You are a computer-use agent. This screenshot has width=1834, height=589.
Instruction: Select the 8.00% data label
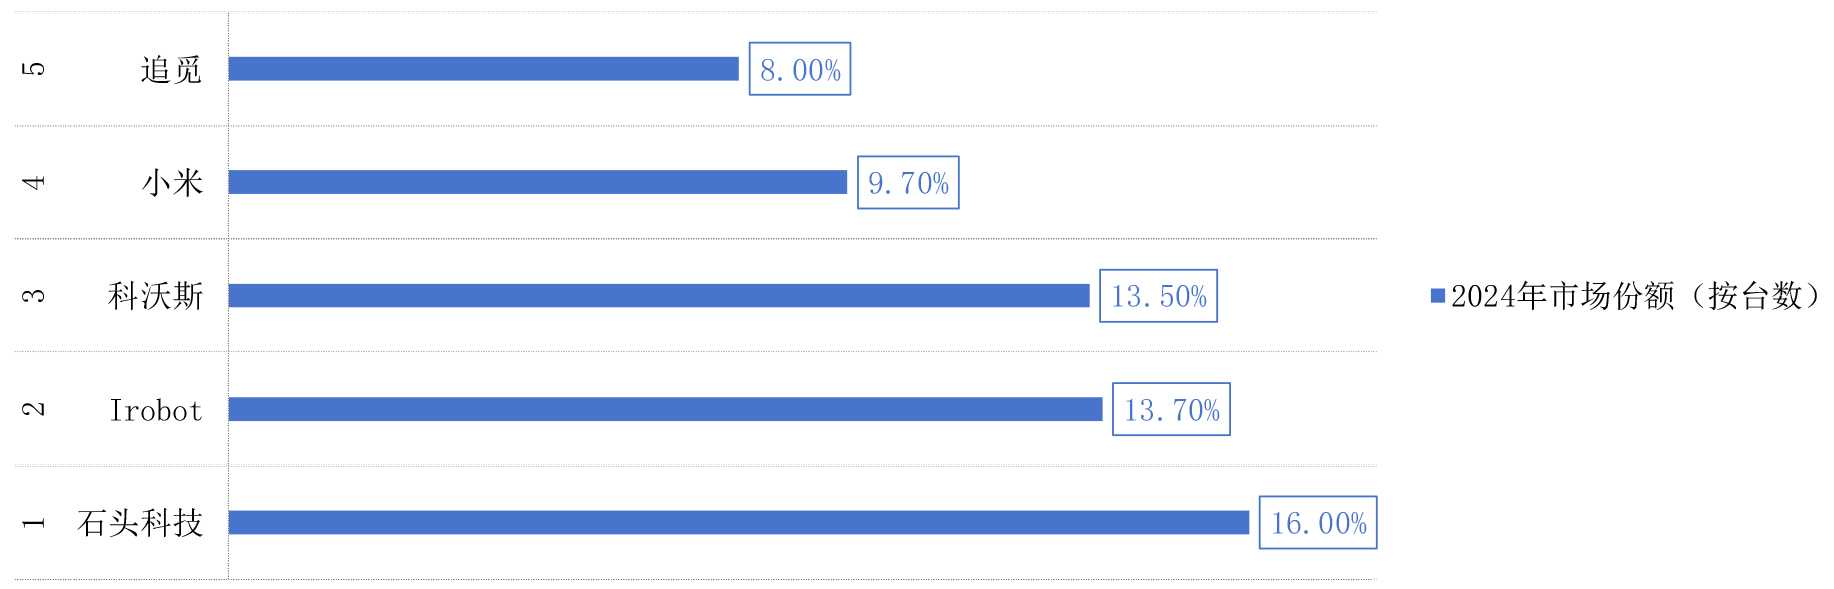[x=800, y=70]
